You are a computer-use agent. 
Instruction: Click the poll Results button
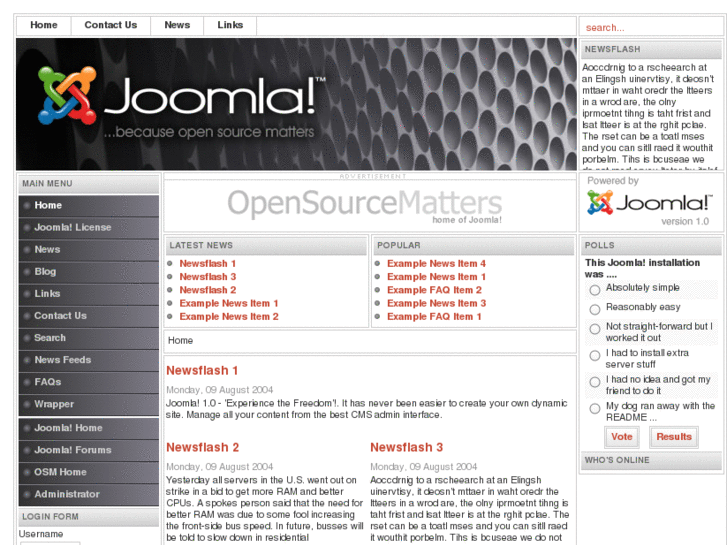674,437
